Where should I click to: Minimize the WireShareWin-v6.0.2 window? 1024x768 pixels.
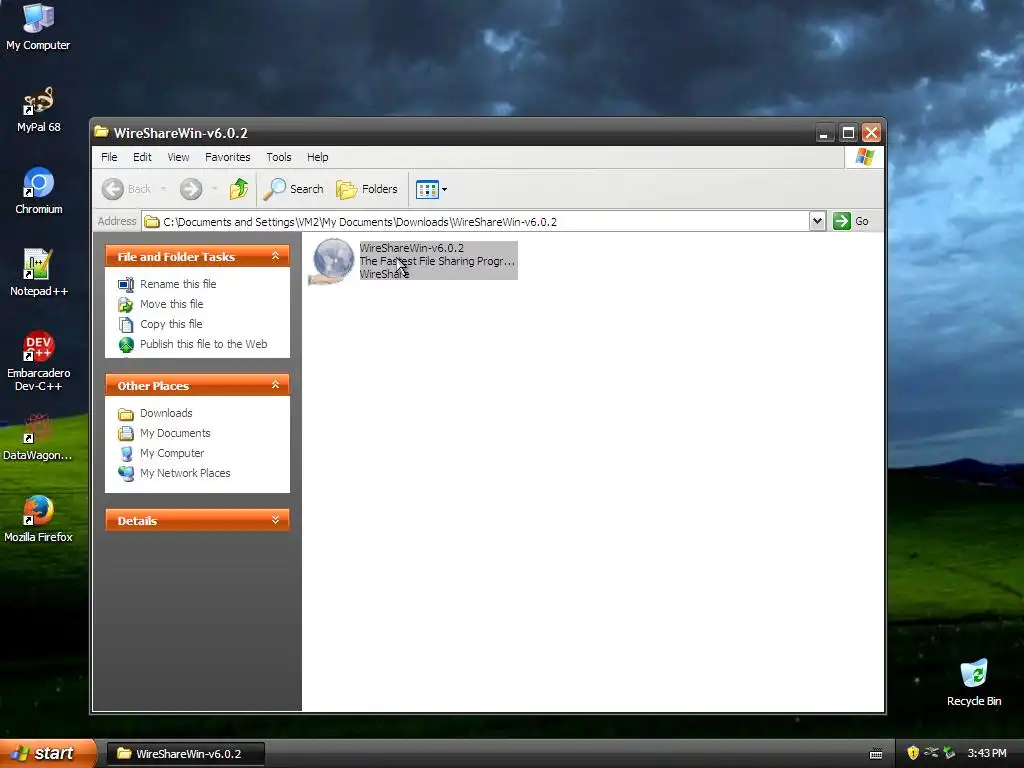tap(824, 133)
